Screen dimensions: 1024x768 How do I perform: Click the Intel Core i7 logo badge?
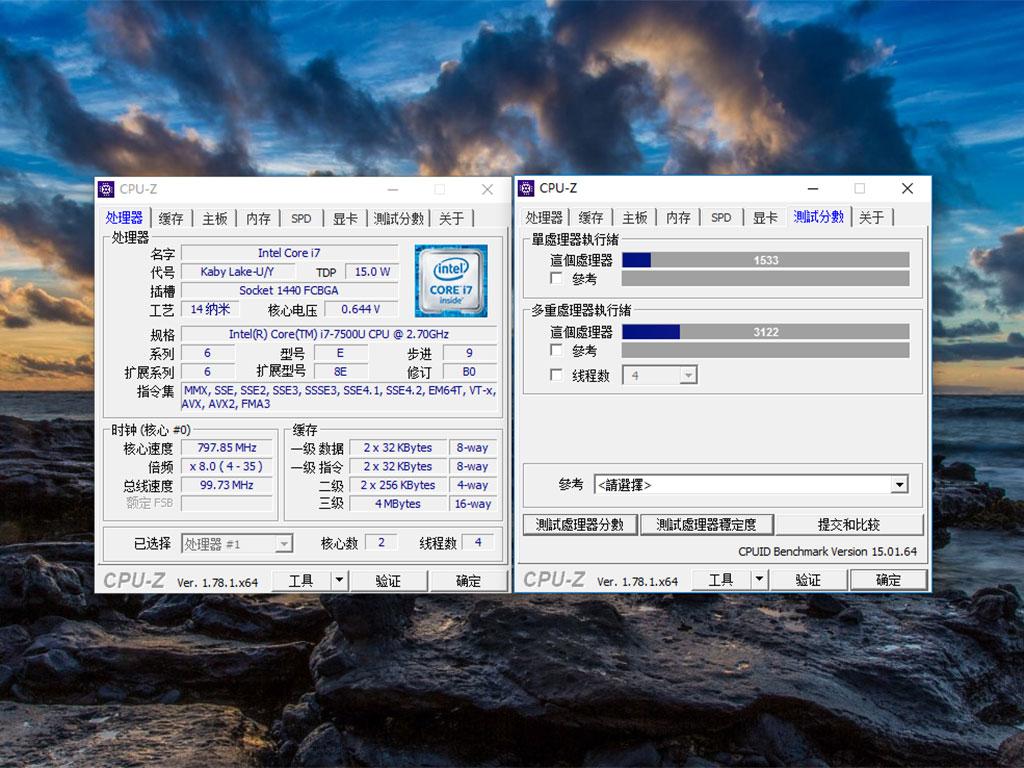(451, 281)
